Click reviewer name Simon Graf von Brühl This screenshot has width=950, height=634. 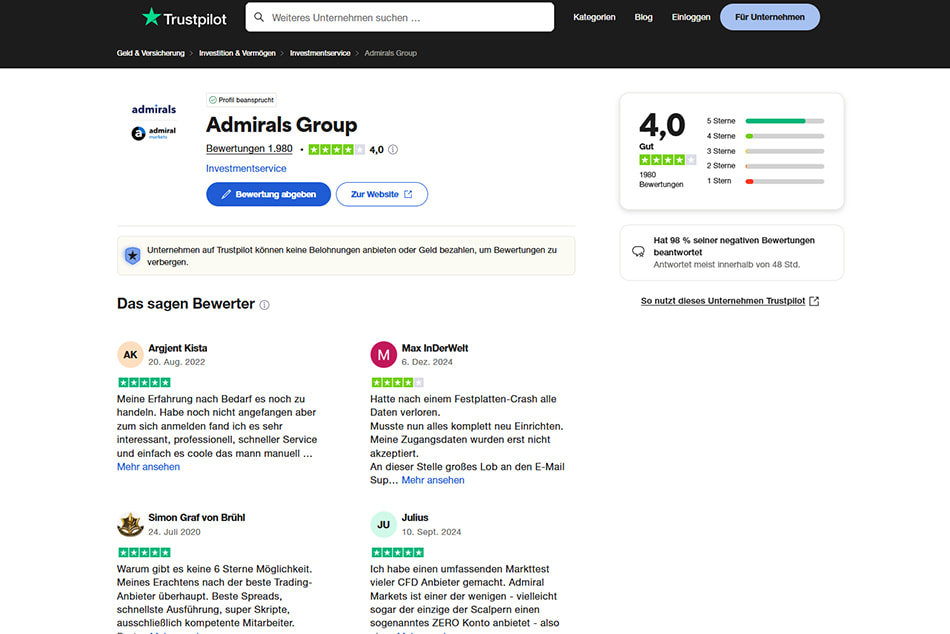point(197,518)
